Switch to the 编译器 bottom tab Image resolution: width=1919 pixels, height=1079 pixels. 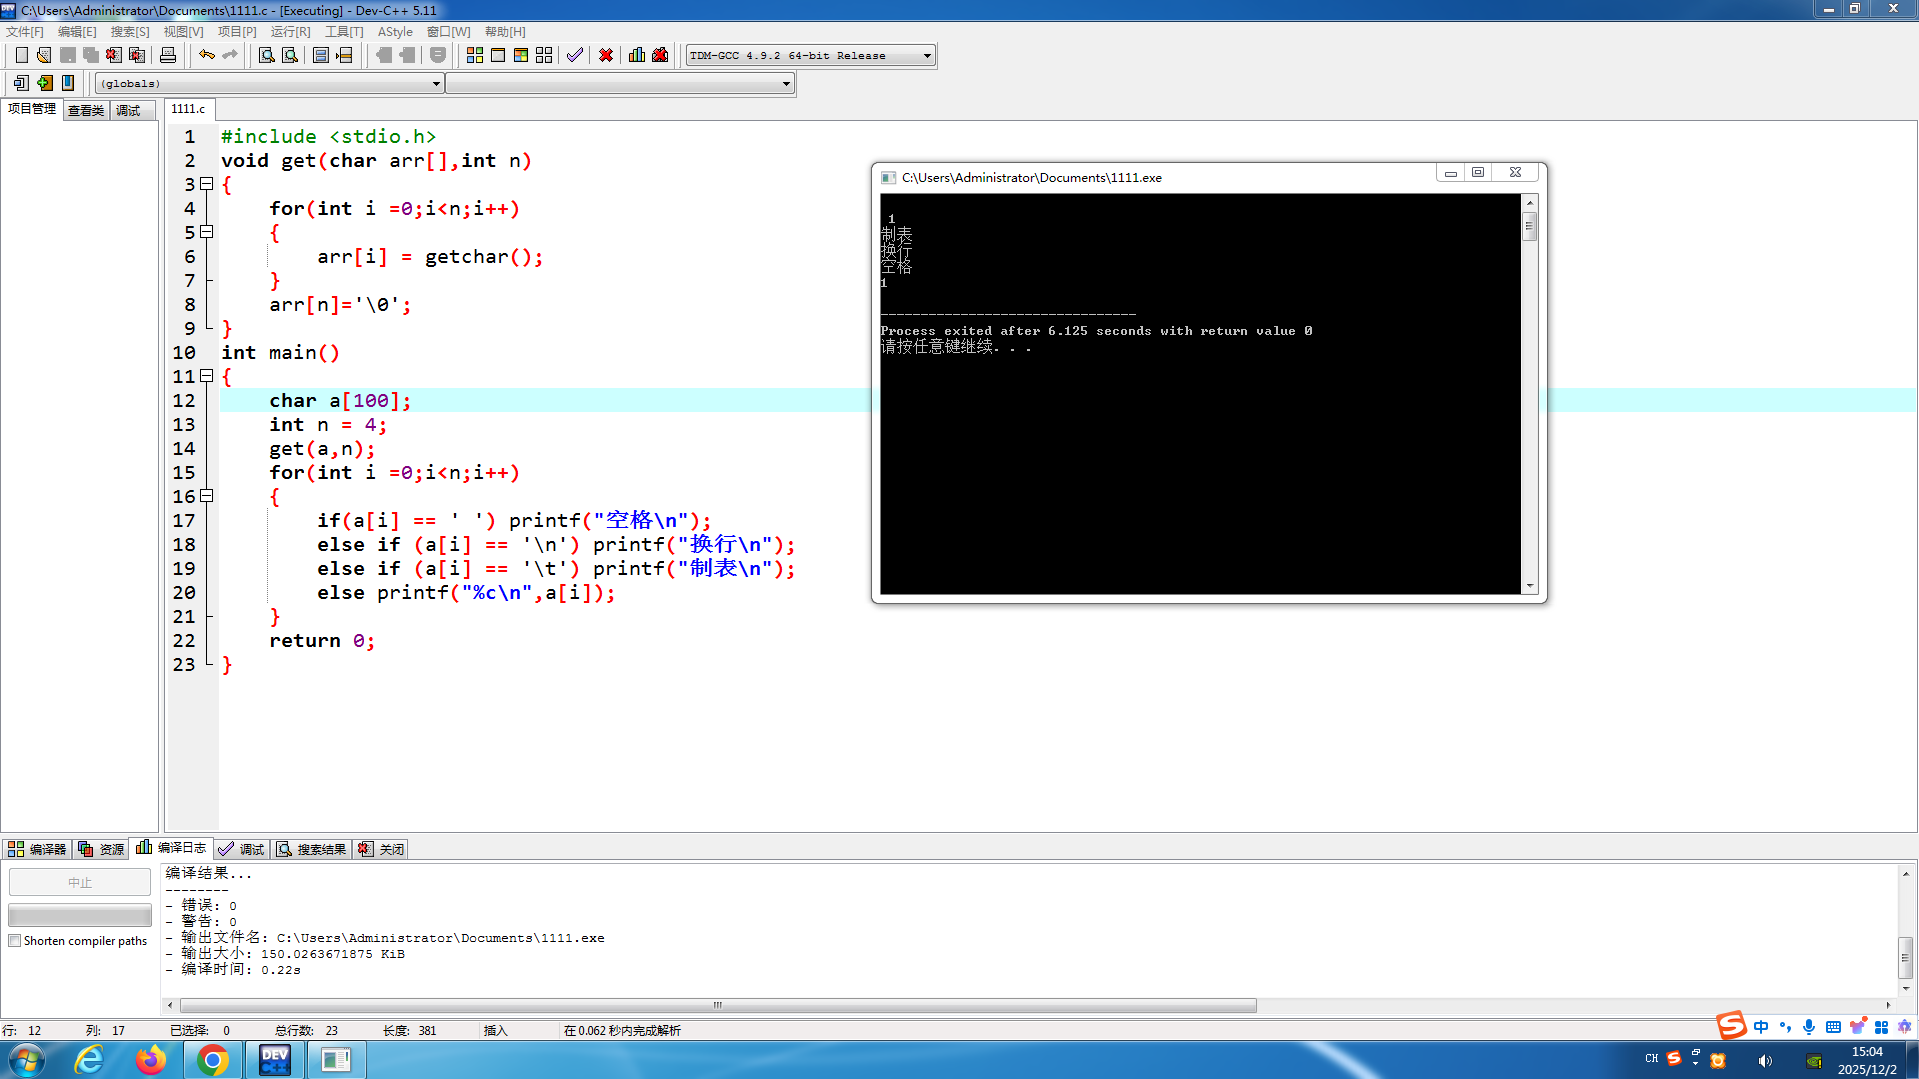coord(37,849)
